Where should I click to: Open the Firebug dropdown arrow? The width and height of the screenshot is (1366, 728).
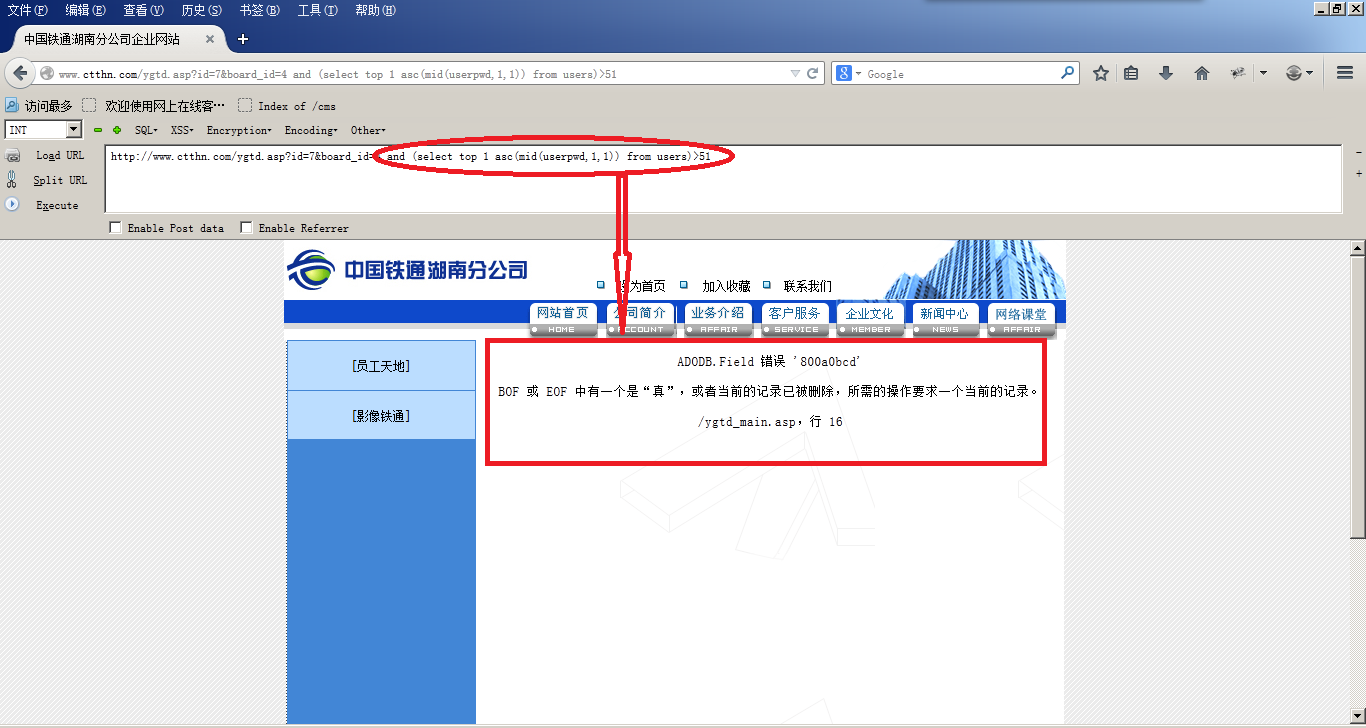point(1263,73)
